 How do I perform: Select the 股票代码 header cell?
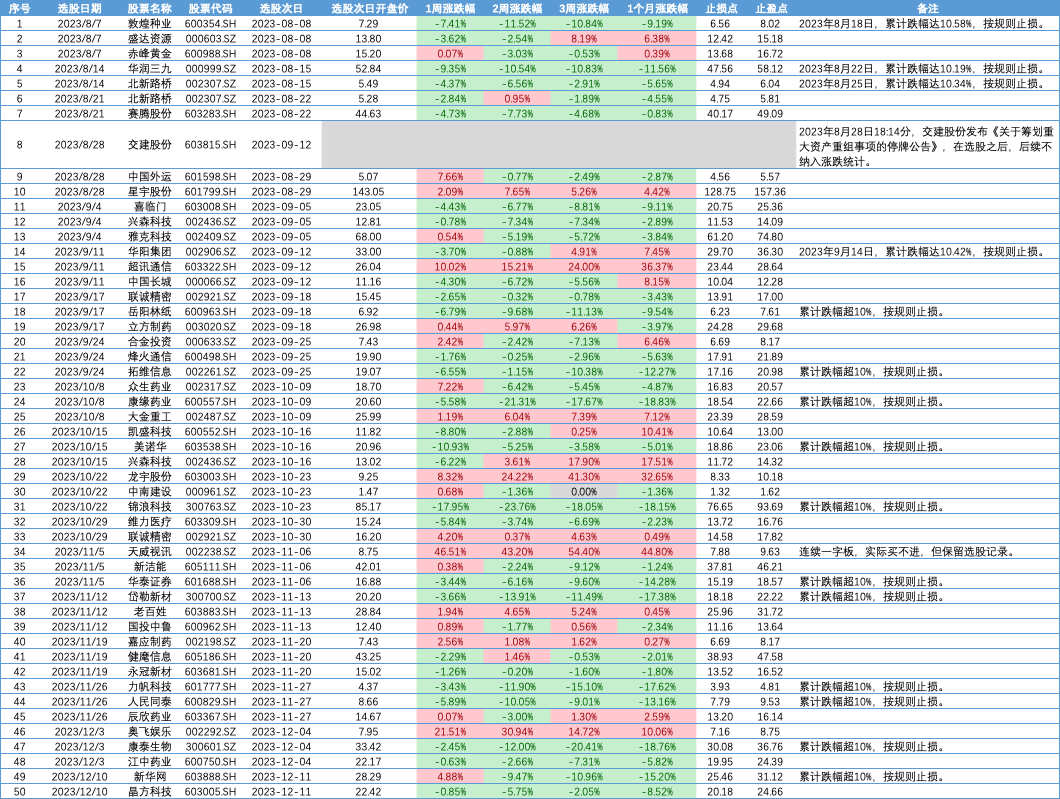point(210,8)
